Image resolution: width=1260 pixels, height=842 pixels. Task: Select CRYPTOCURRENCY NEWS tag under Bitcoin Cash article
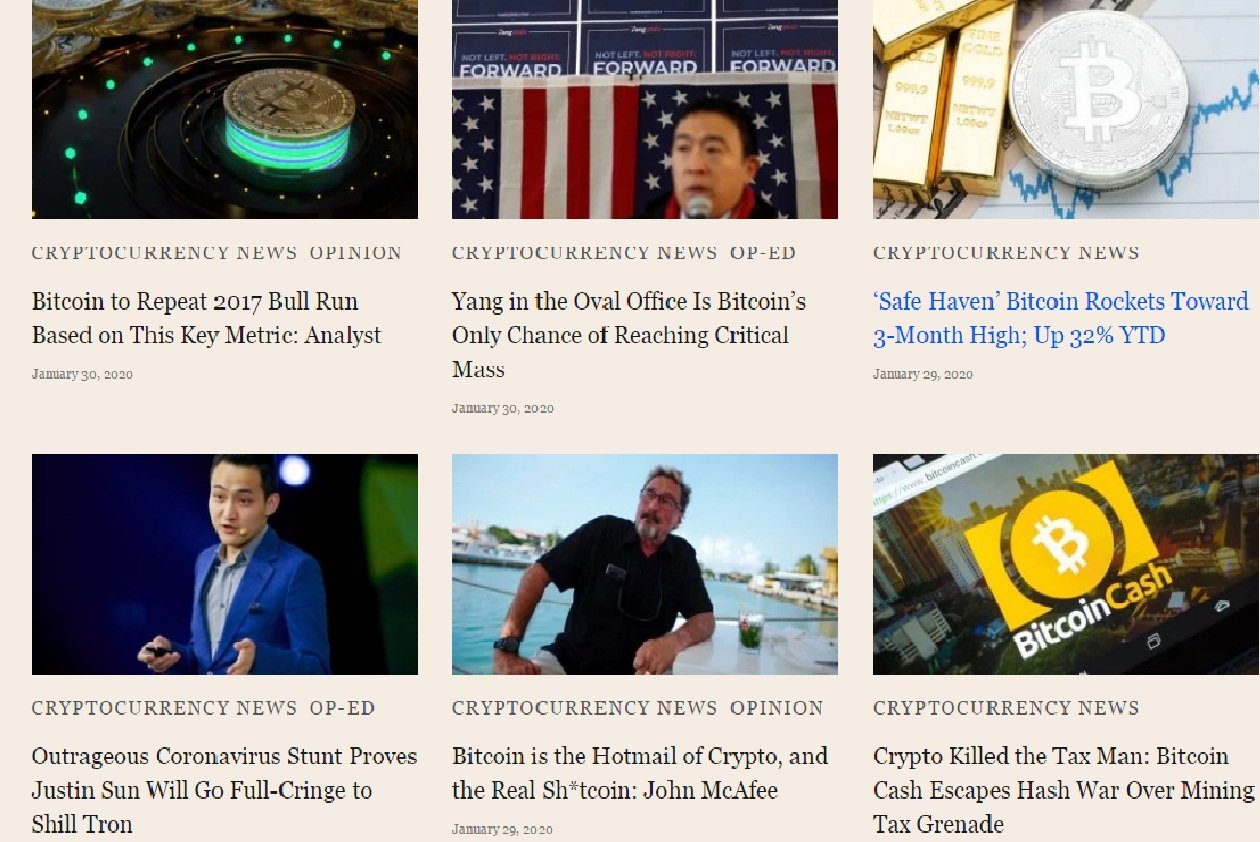click(1006, 708)
